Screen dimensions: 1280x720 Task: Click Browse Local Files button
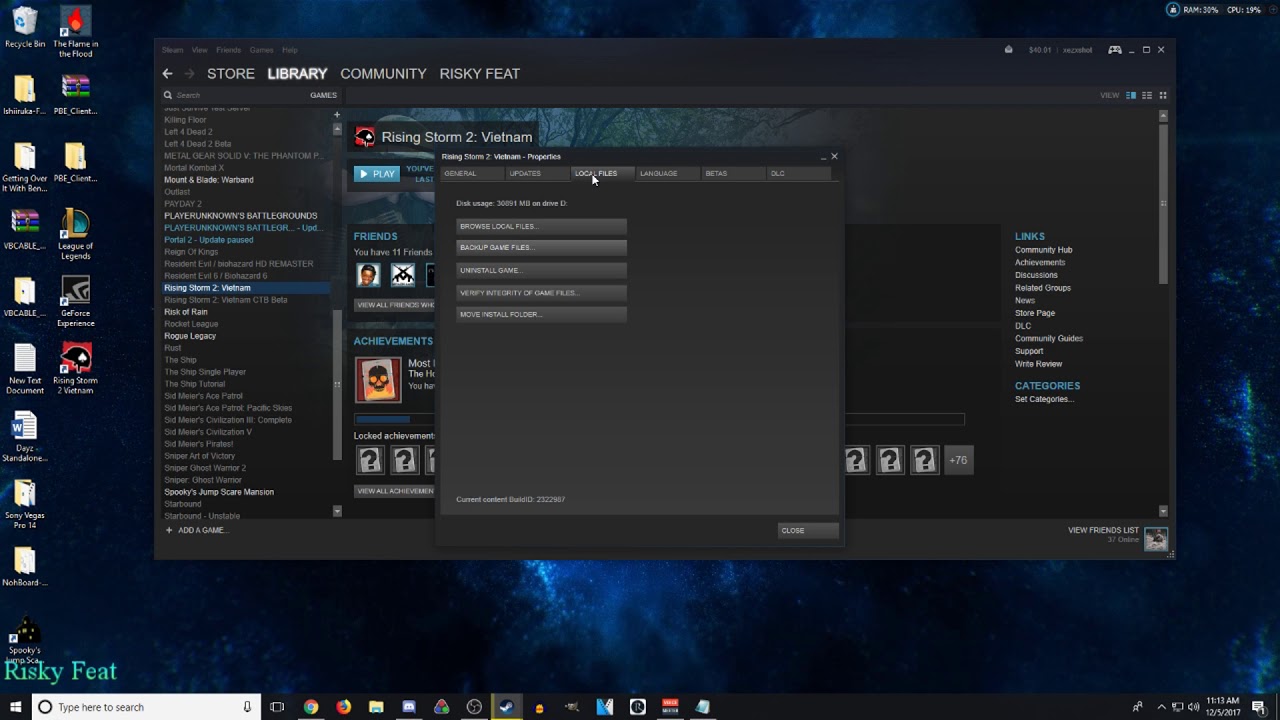541,227
